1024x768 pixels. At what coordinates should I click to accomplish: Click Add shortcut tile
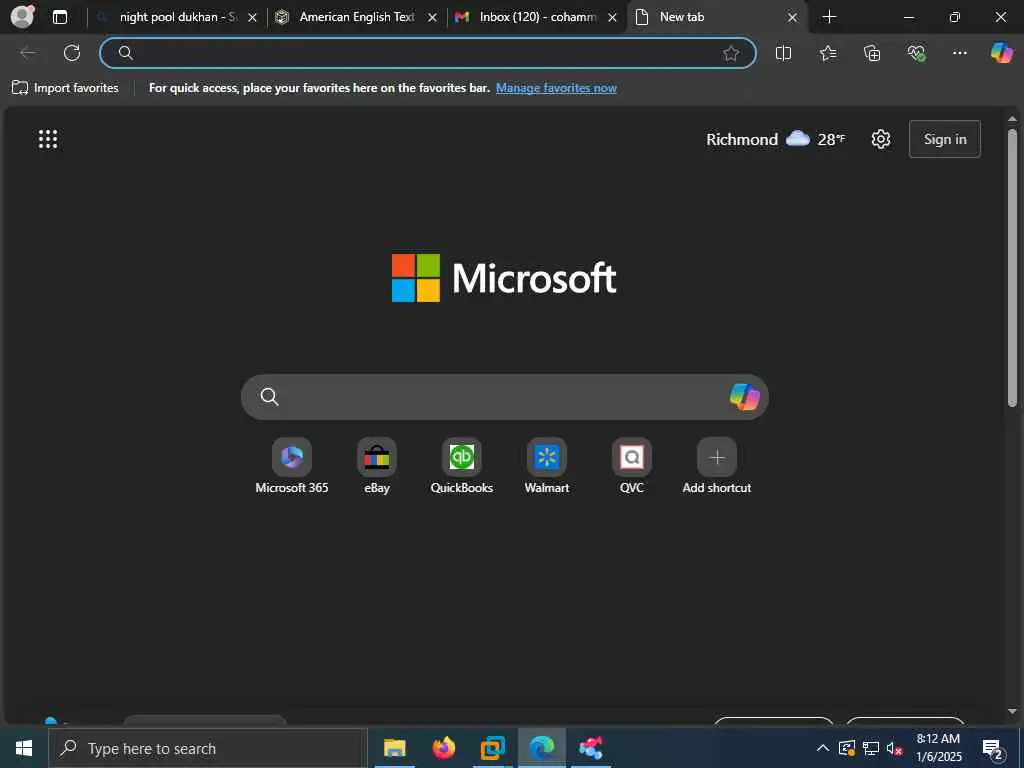(x=716, y=466)
